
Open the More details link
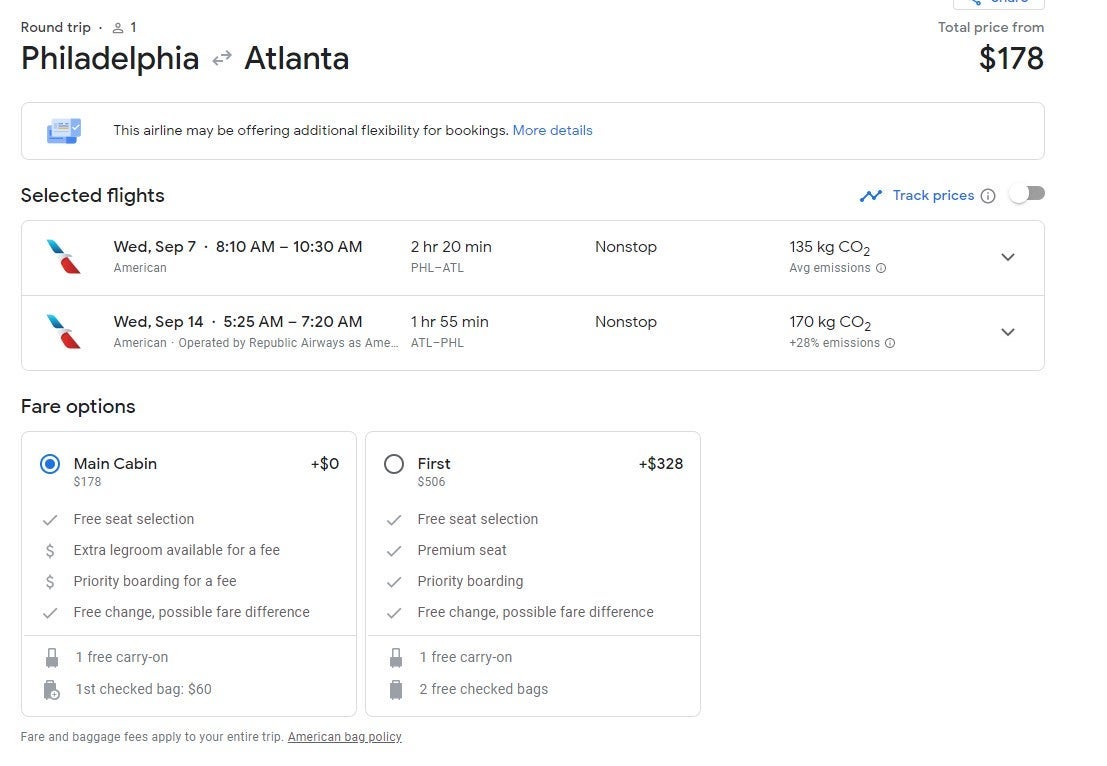(552, 131)
